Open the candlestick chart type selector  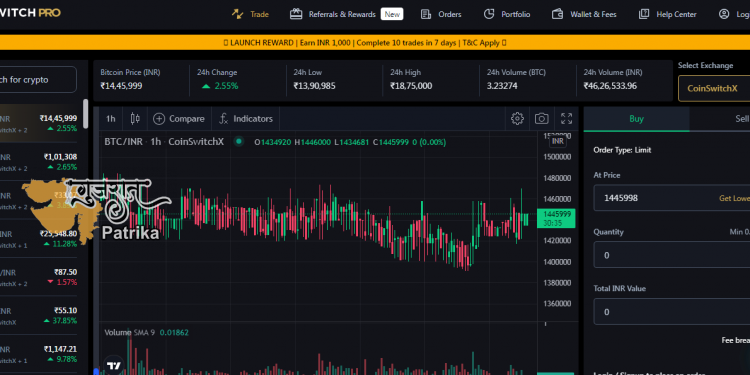(x=135, y=119)
